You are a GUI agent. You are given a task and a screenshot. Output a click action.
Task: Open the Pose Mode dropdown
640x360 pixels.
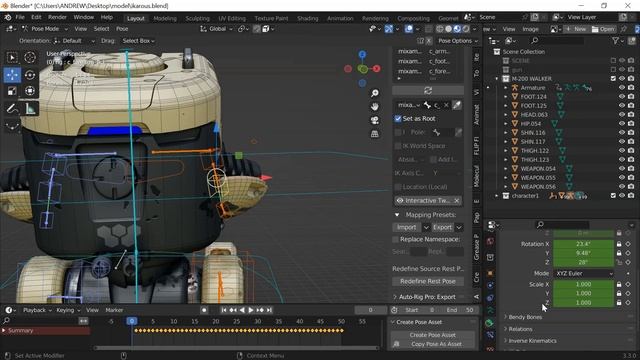[x=44, y=29]
